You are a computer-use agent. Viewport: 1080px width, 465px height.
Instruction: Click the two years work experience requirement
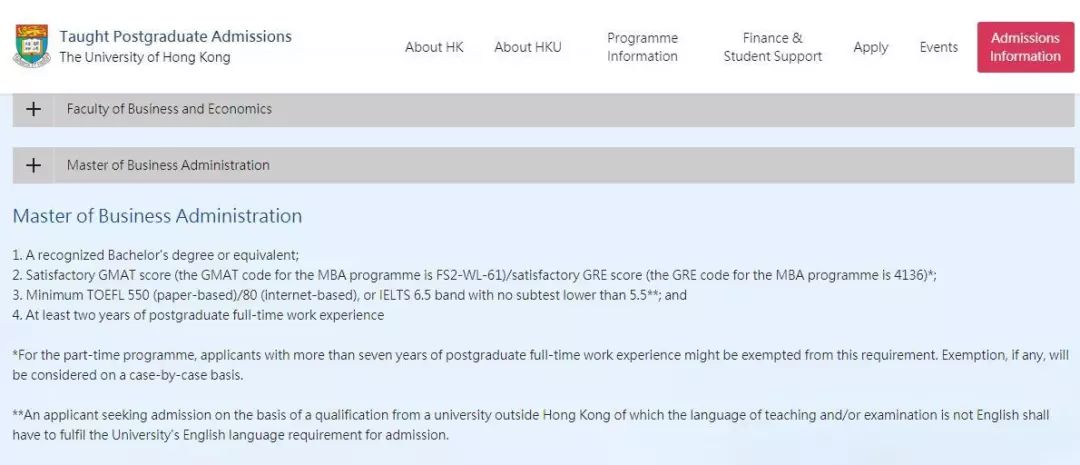(198, 315)
